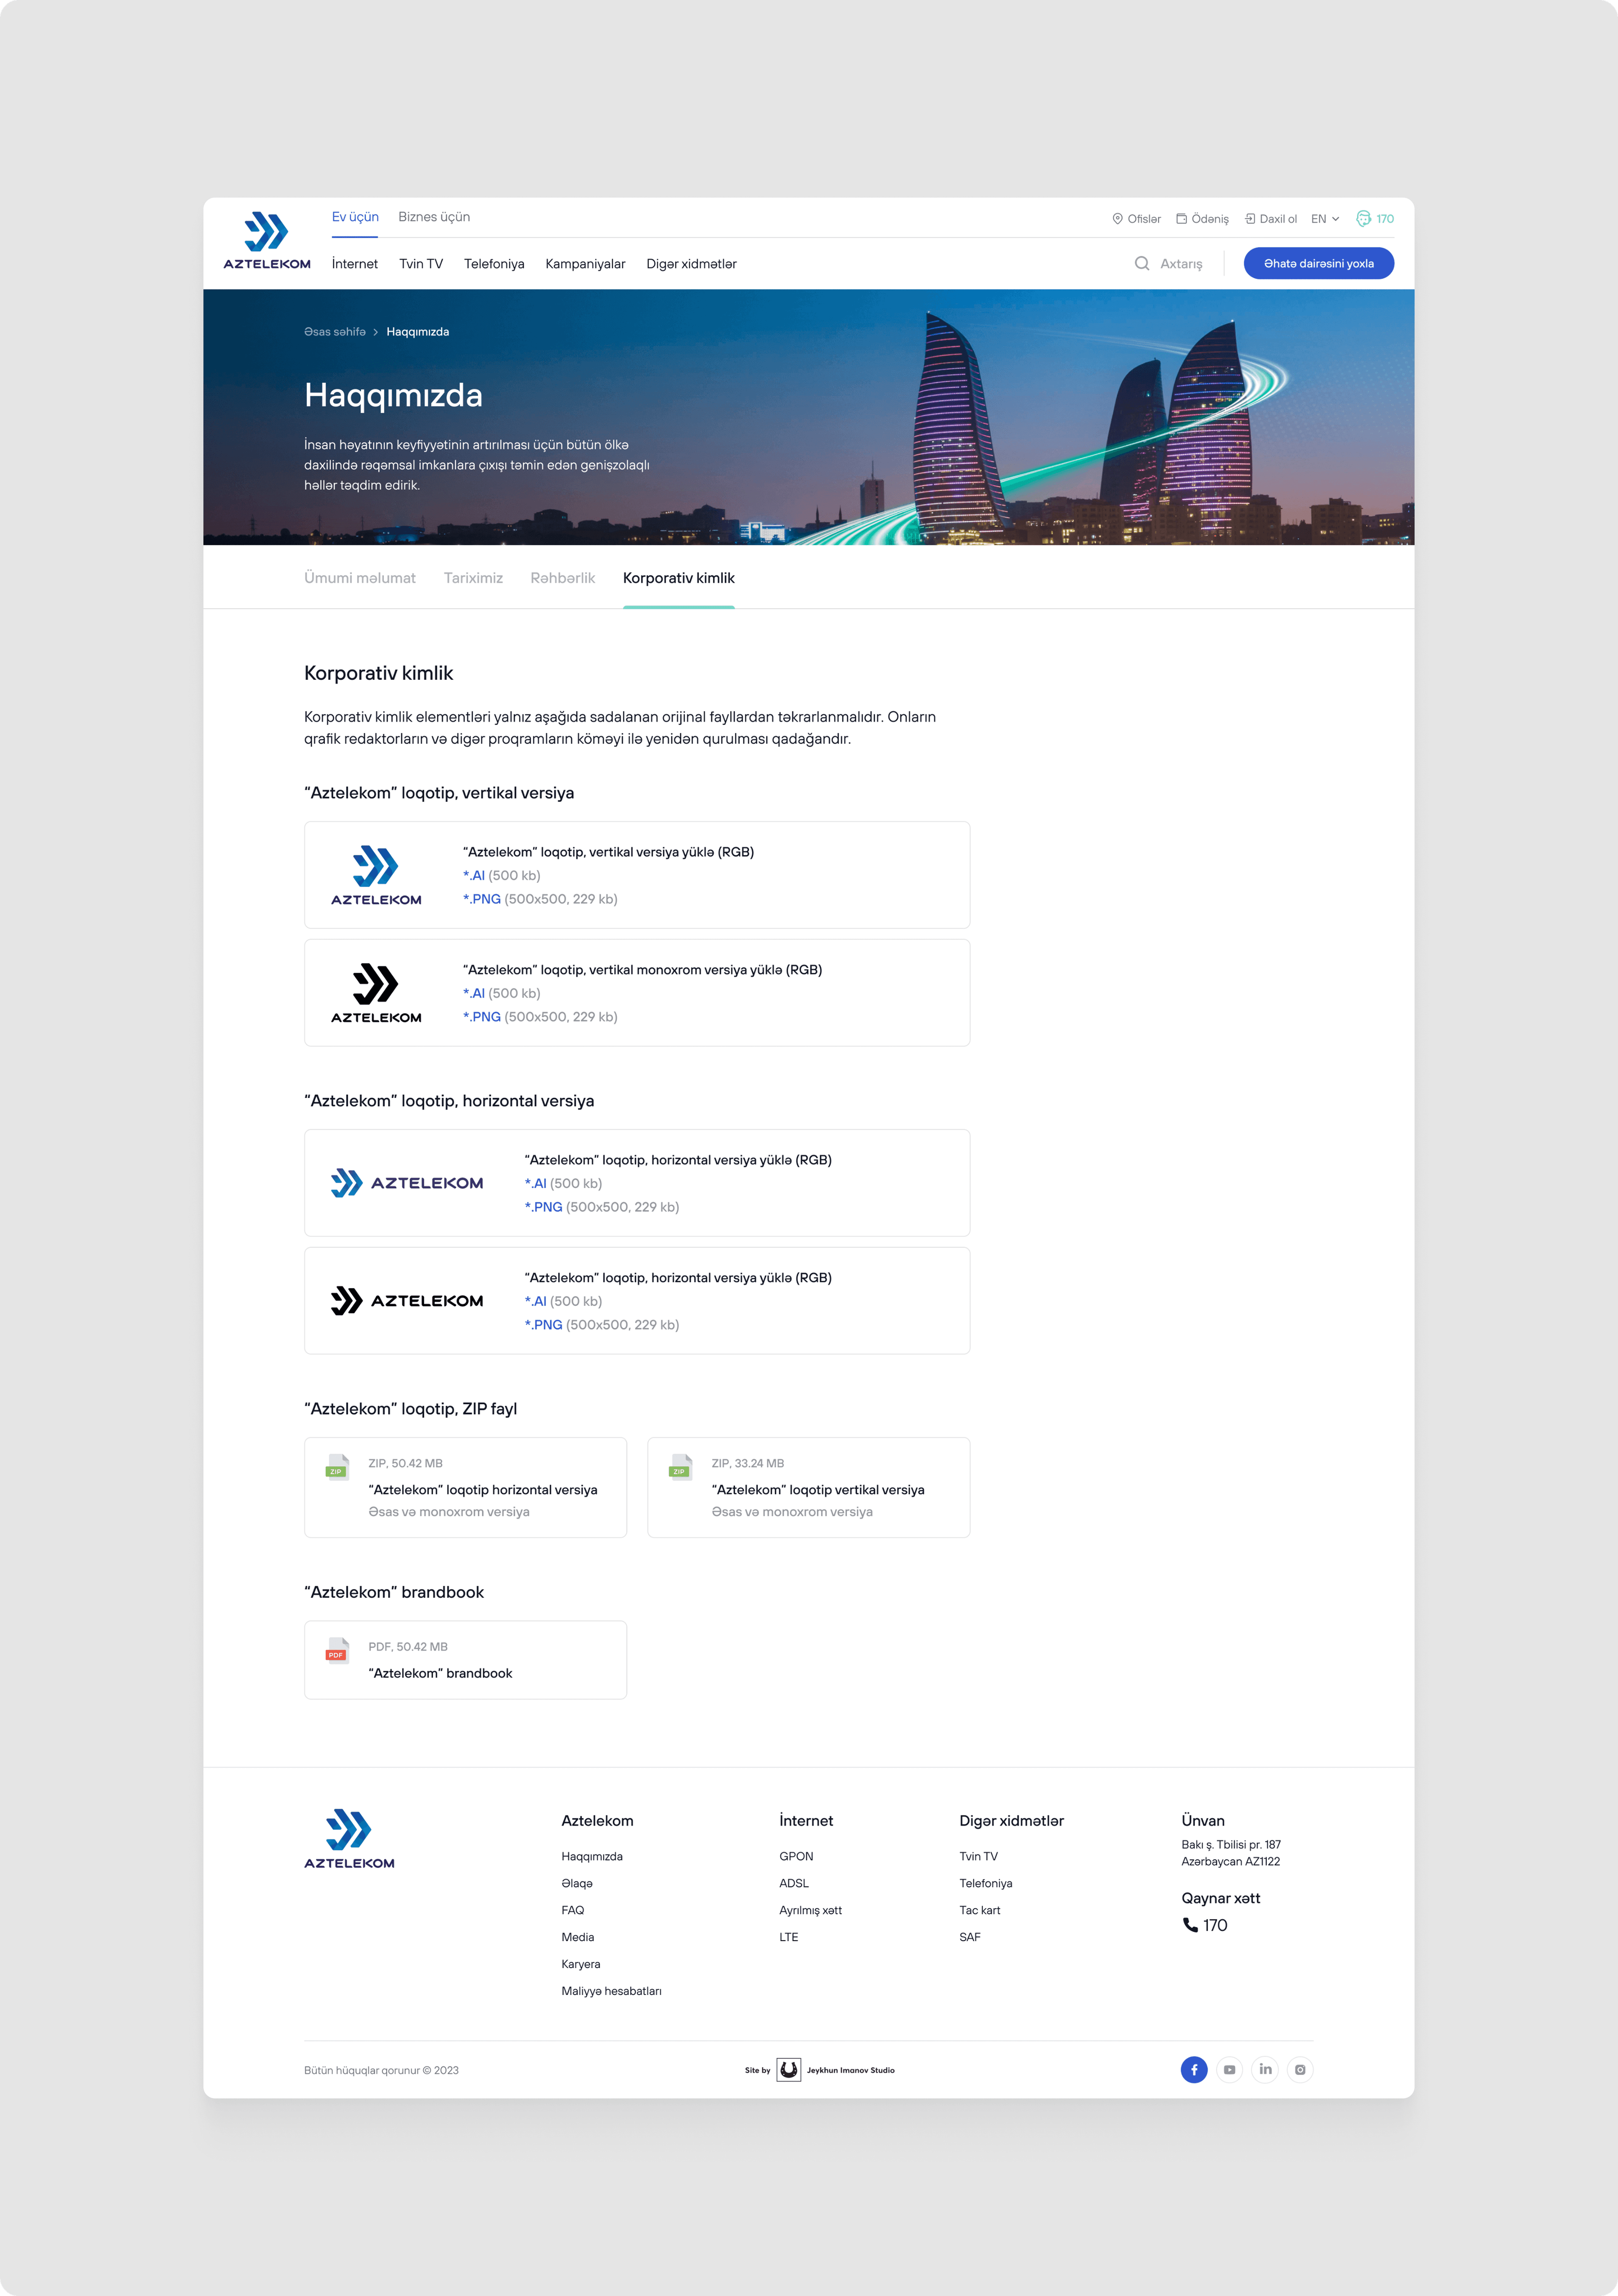Click Haqqımızda link in footer
This screenshot has width=1618, height=2296.
(592, 1857)
